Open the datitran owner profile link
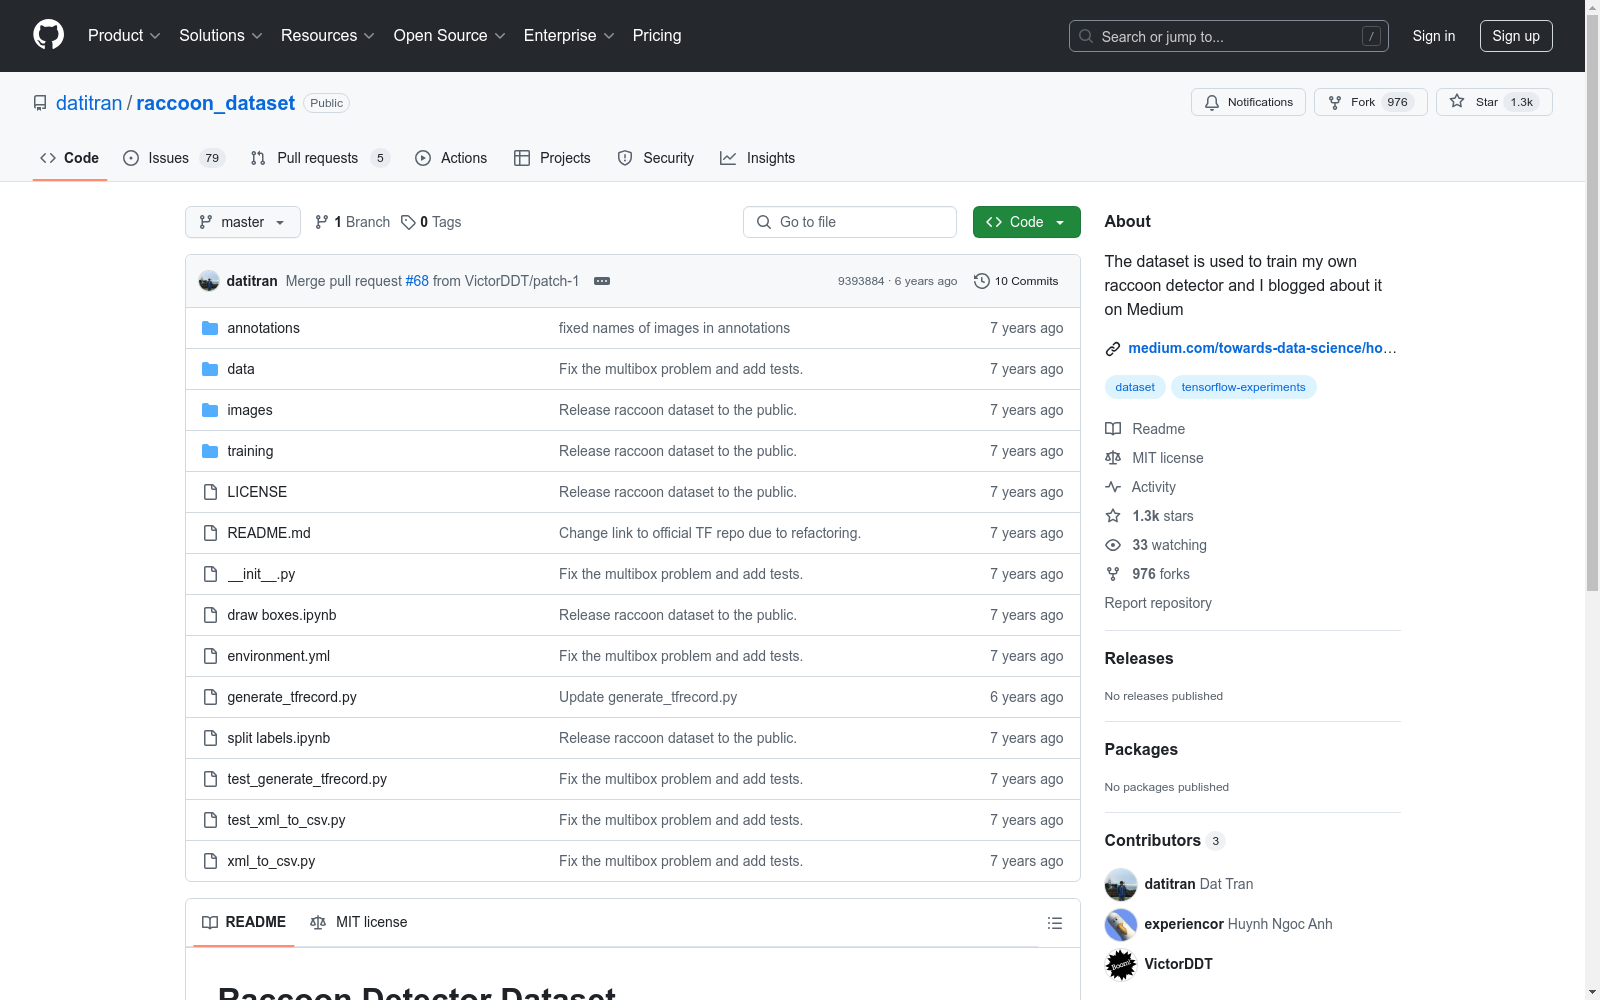The height and width of the screenshot is (1000, 1600). [x=89, y=103]
